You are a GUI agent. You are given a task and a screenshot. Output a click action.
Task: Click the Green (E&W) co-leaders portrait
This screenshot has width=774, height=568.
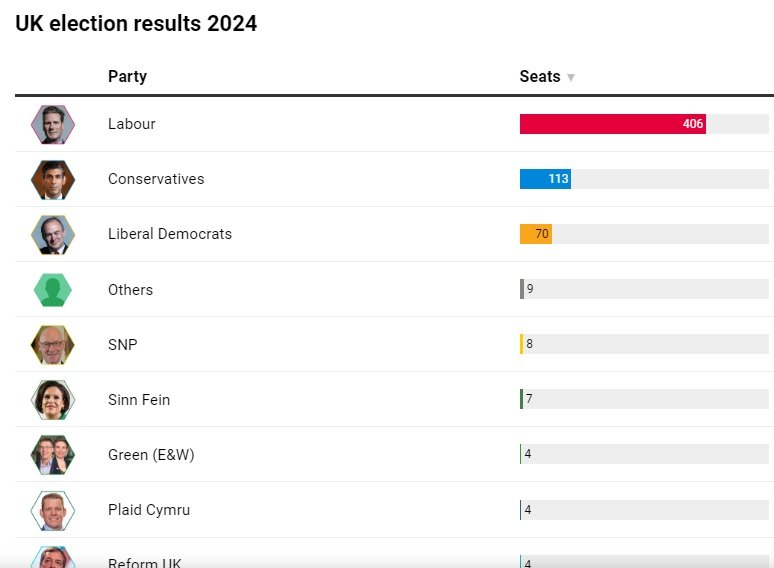click(52, 455)
